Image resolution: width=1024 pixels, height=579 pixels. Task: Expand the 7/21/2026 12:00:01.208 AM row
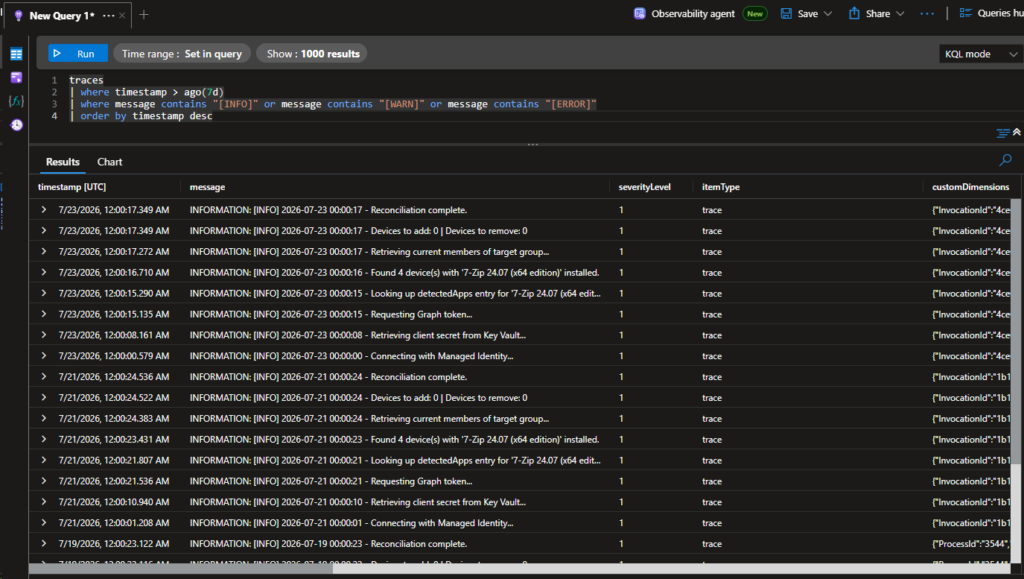pos(44,523)
